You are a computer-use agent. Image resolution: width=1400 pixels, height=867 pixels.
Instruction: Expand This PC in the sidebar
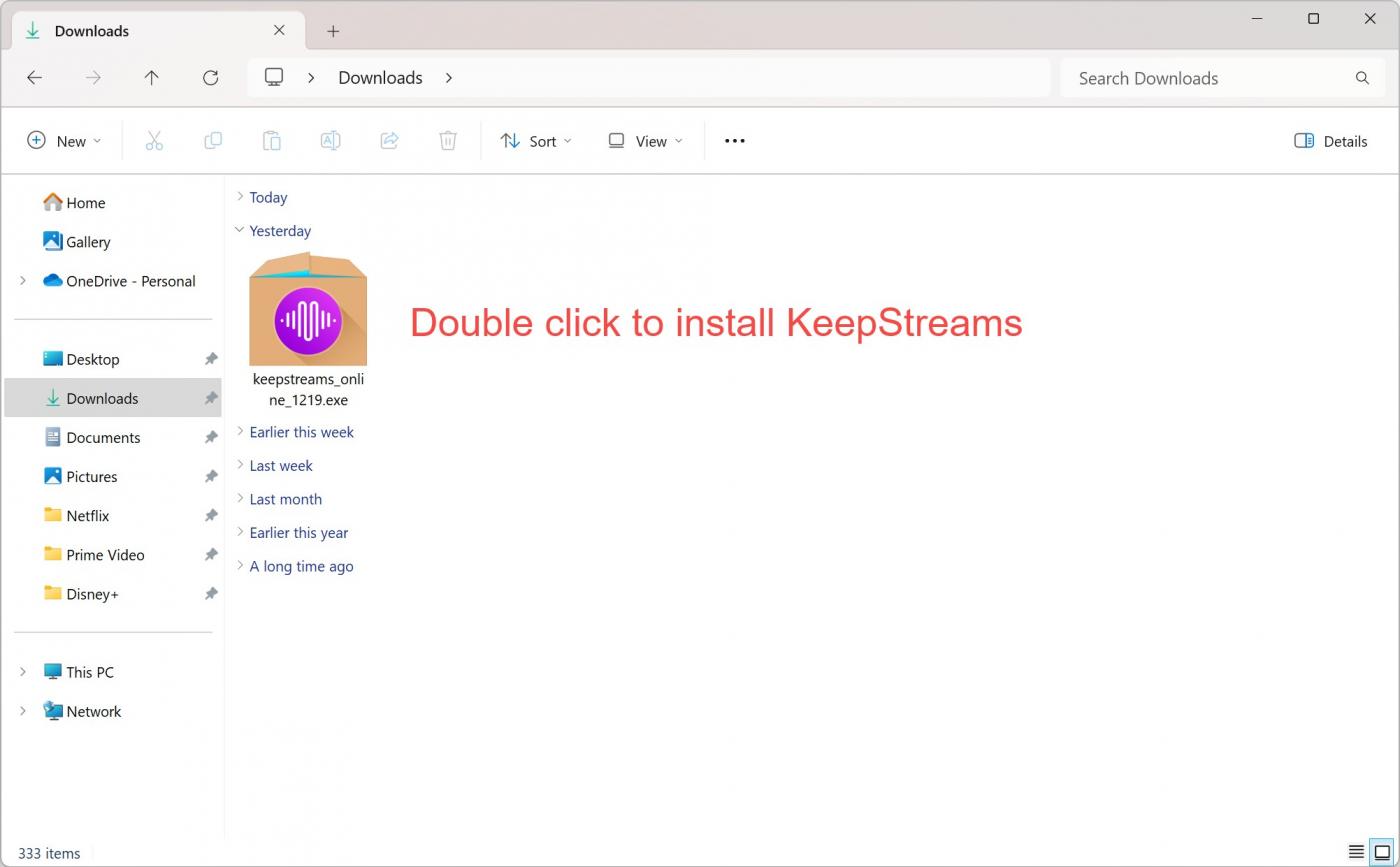point(23,671)
